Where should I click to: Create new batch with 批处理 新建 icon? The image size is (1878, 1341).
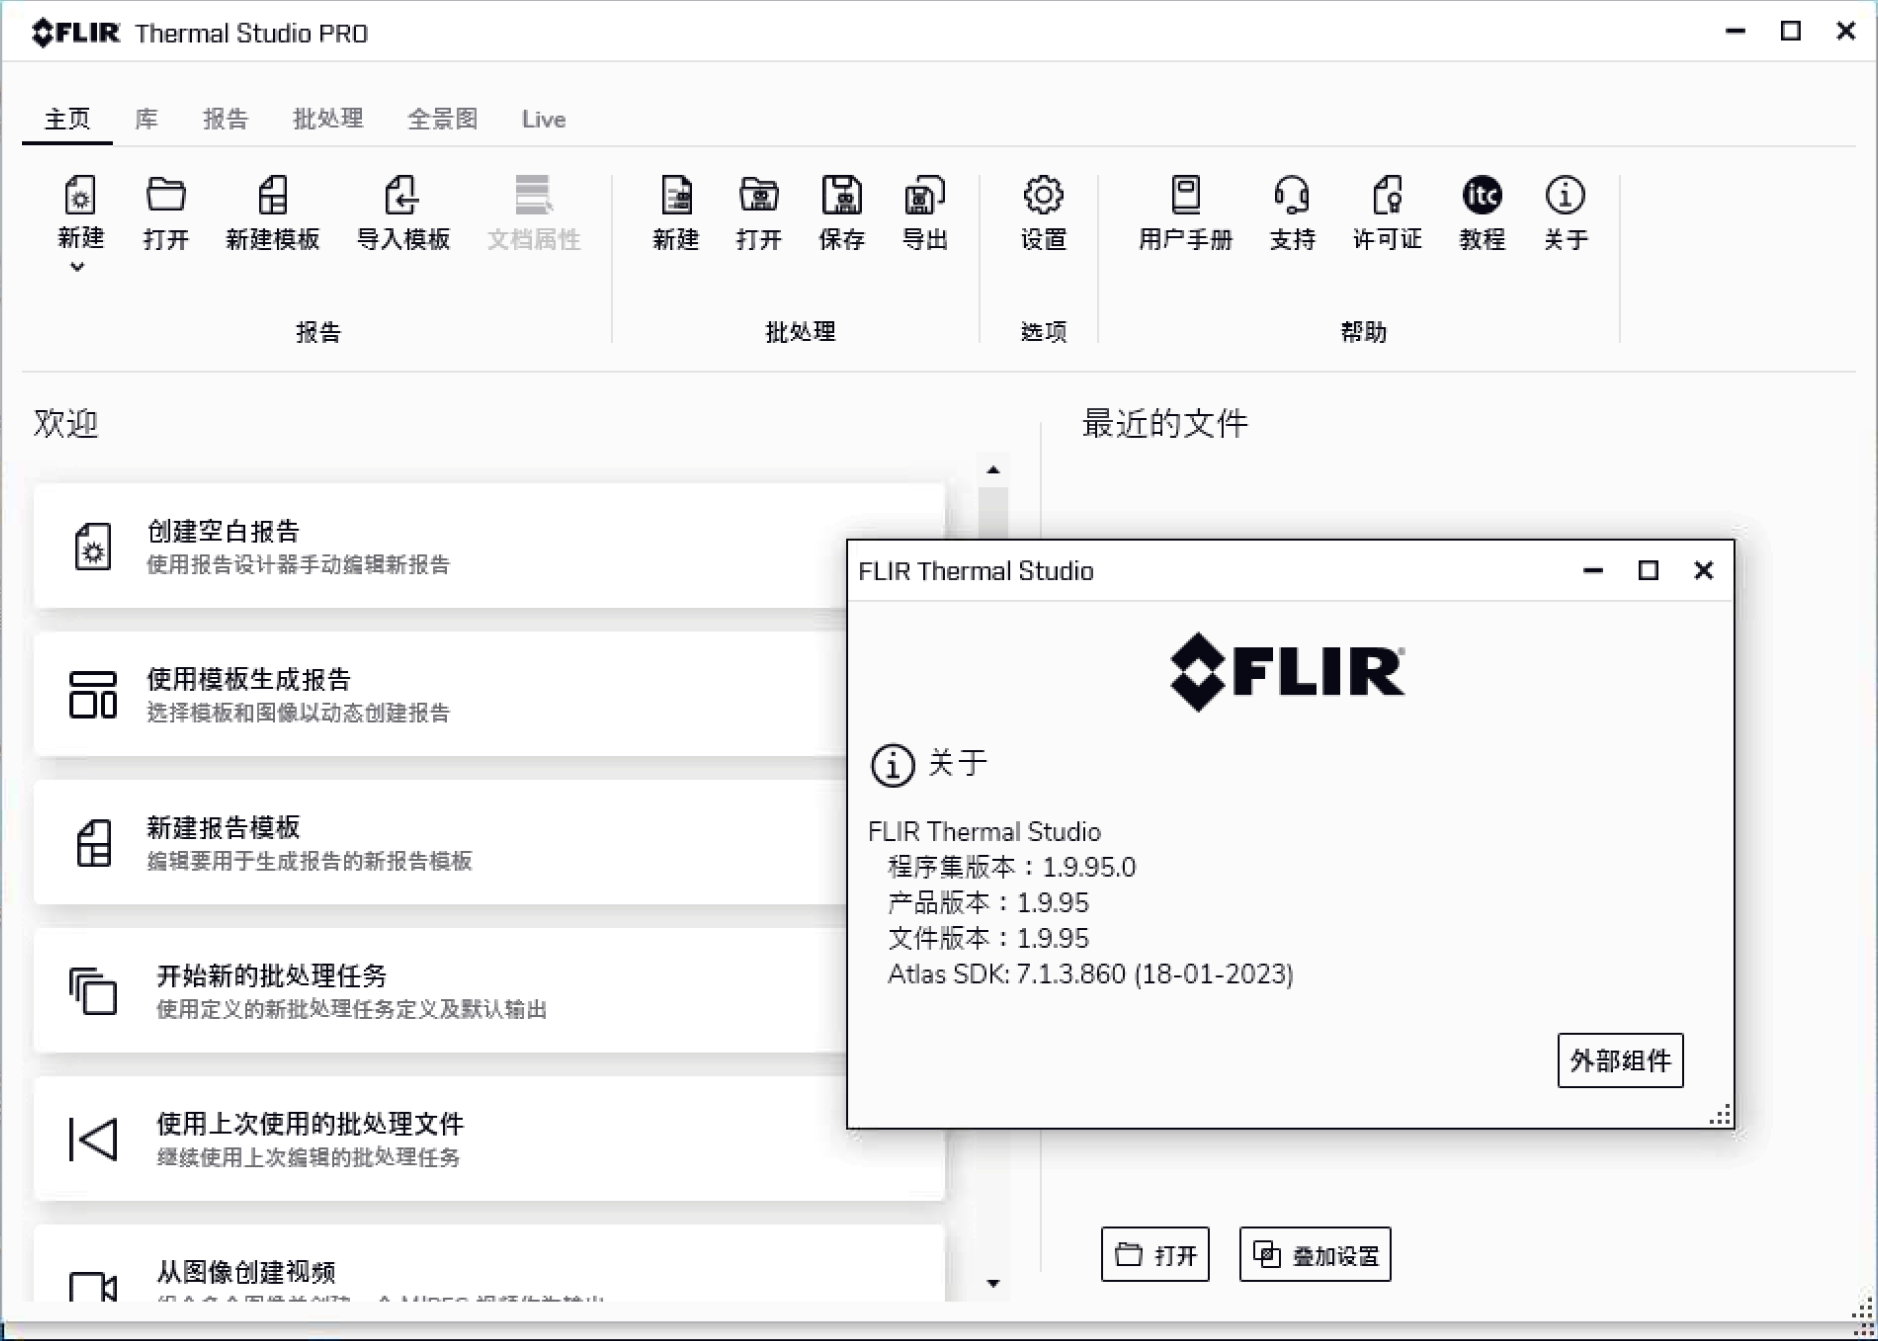tap(676, 195)
